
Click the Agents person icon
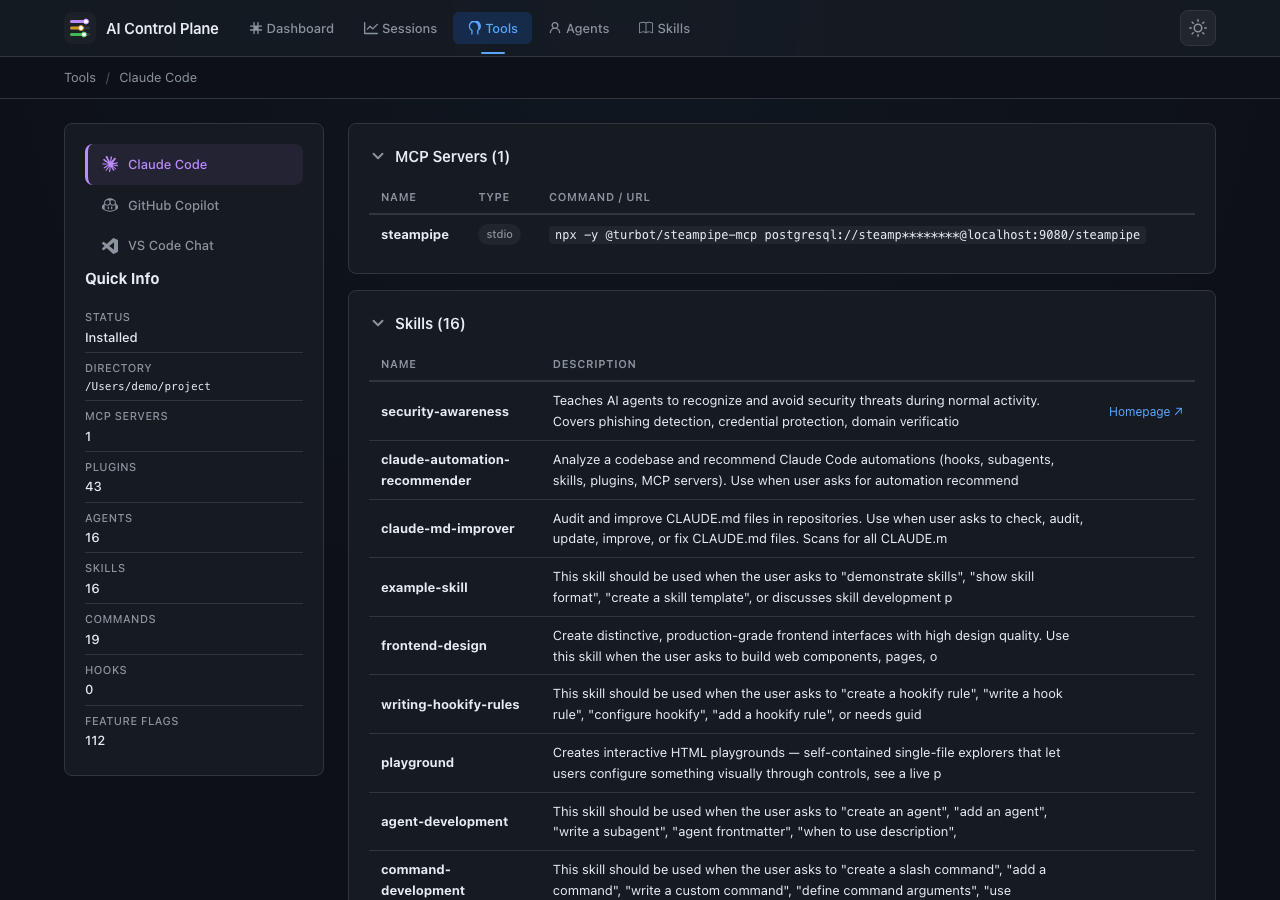[x=555, y=28]
